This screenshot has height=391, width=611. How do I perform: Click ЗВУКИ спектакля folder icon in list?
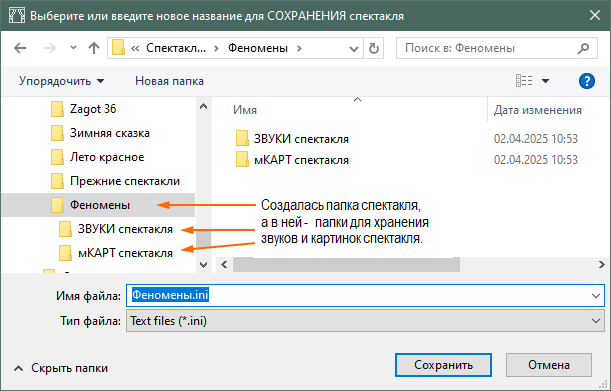click(242, 138)
